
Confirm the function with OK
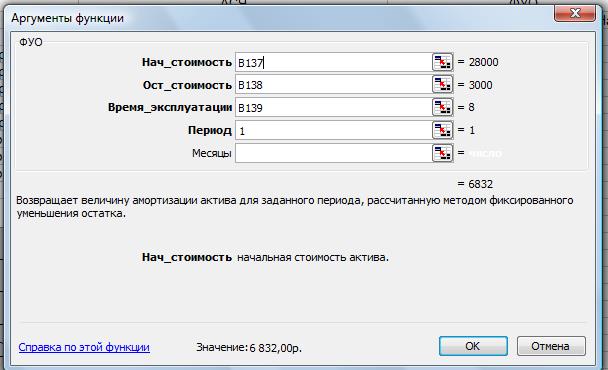click(473, 346)
